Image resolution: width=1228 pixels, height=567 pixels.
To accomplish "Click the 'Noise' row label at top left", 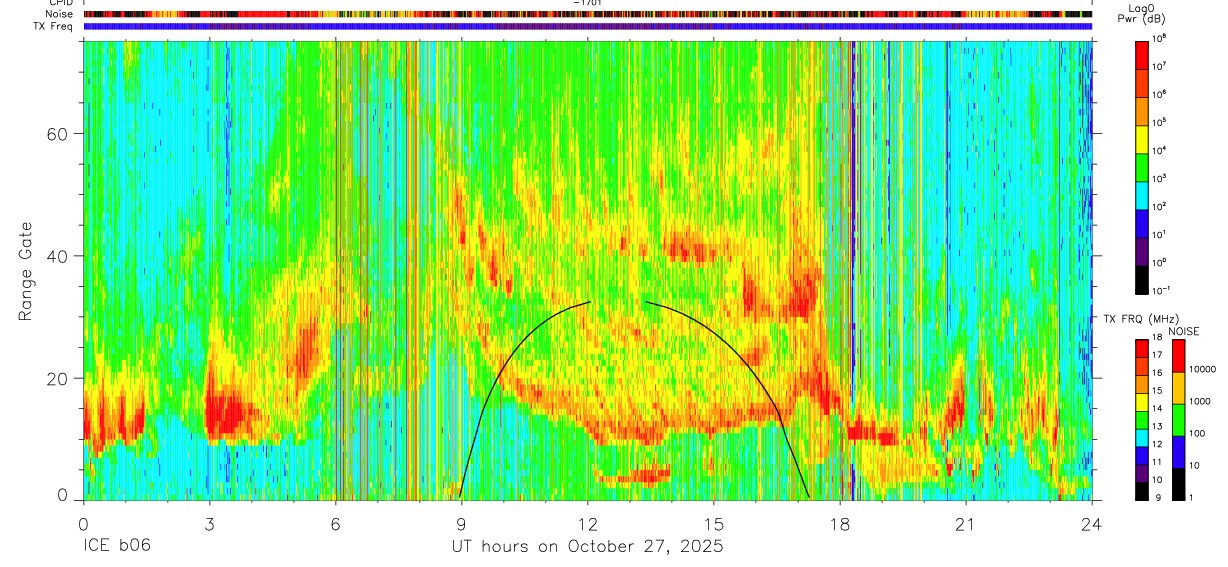I will click(60, 14).
